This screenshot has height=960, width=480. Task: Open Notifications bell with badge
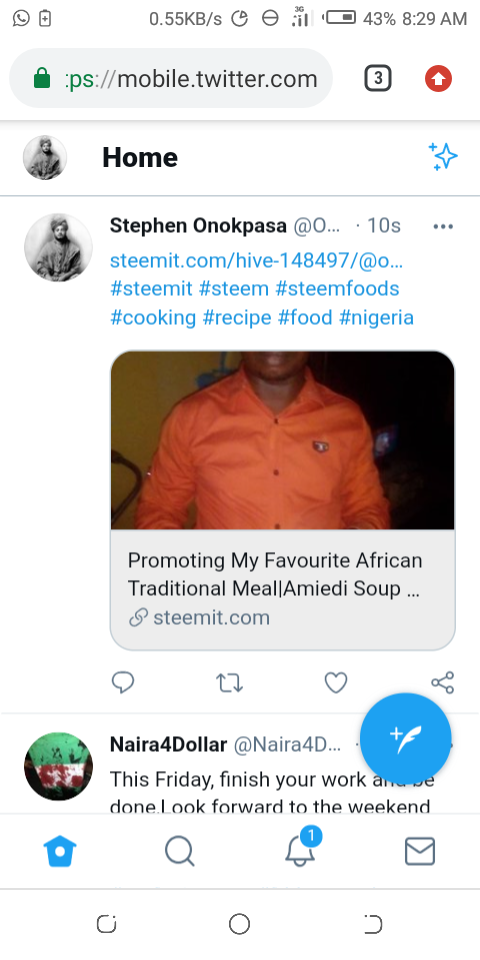click(x=302, y=848)
